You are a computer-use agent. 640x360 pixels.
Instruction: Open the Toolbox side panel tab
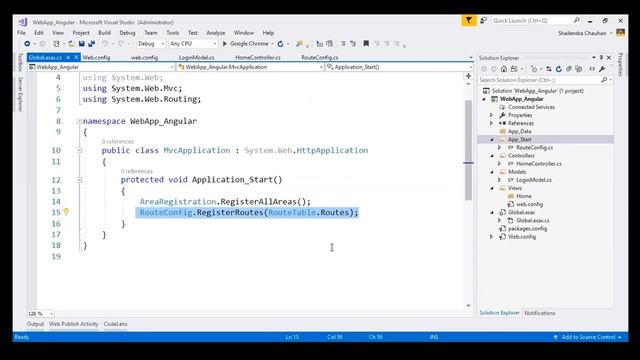coord(20,62)
